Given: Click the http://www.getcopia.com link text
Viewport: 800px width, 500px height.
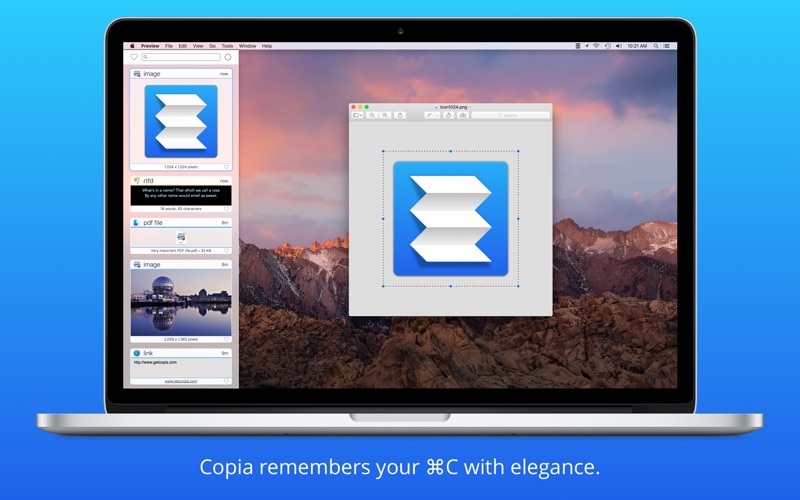Looking at the screenshot, I should click(155, 362).
